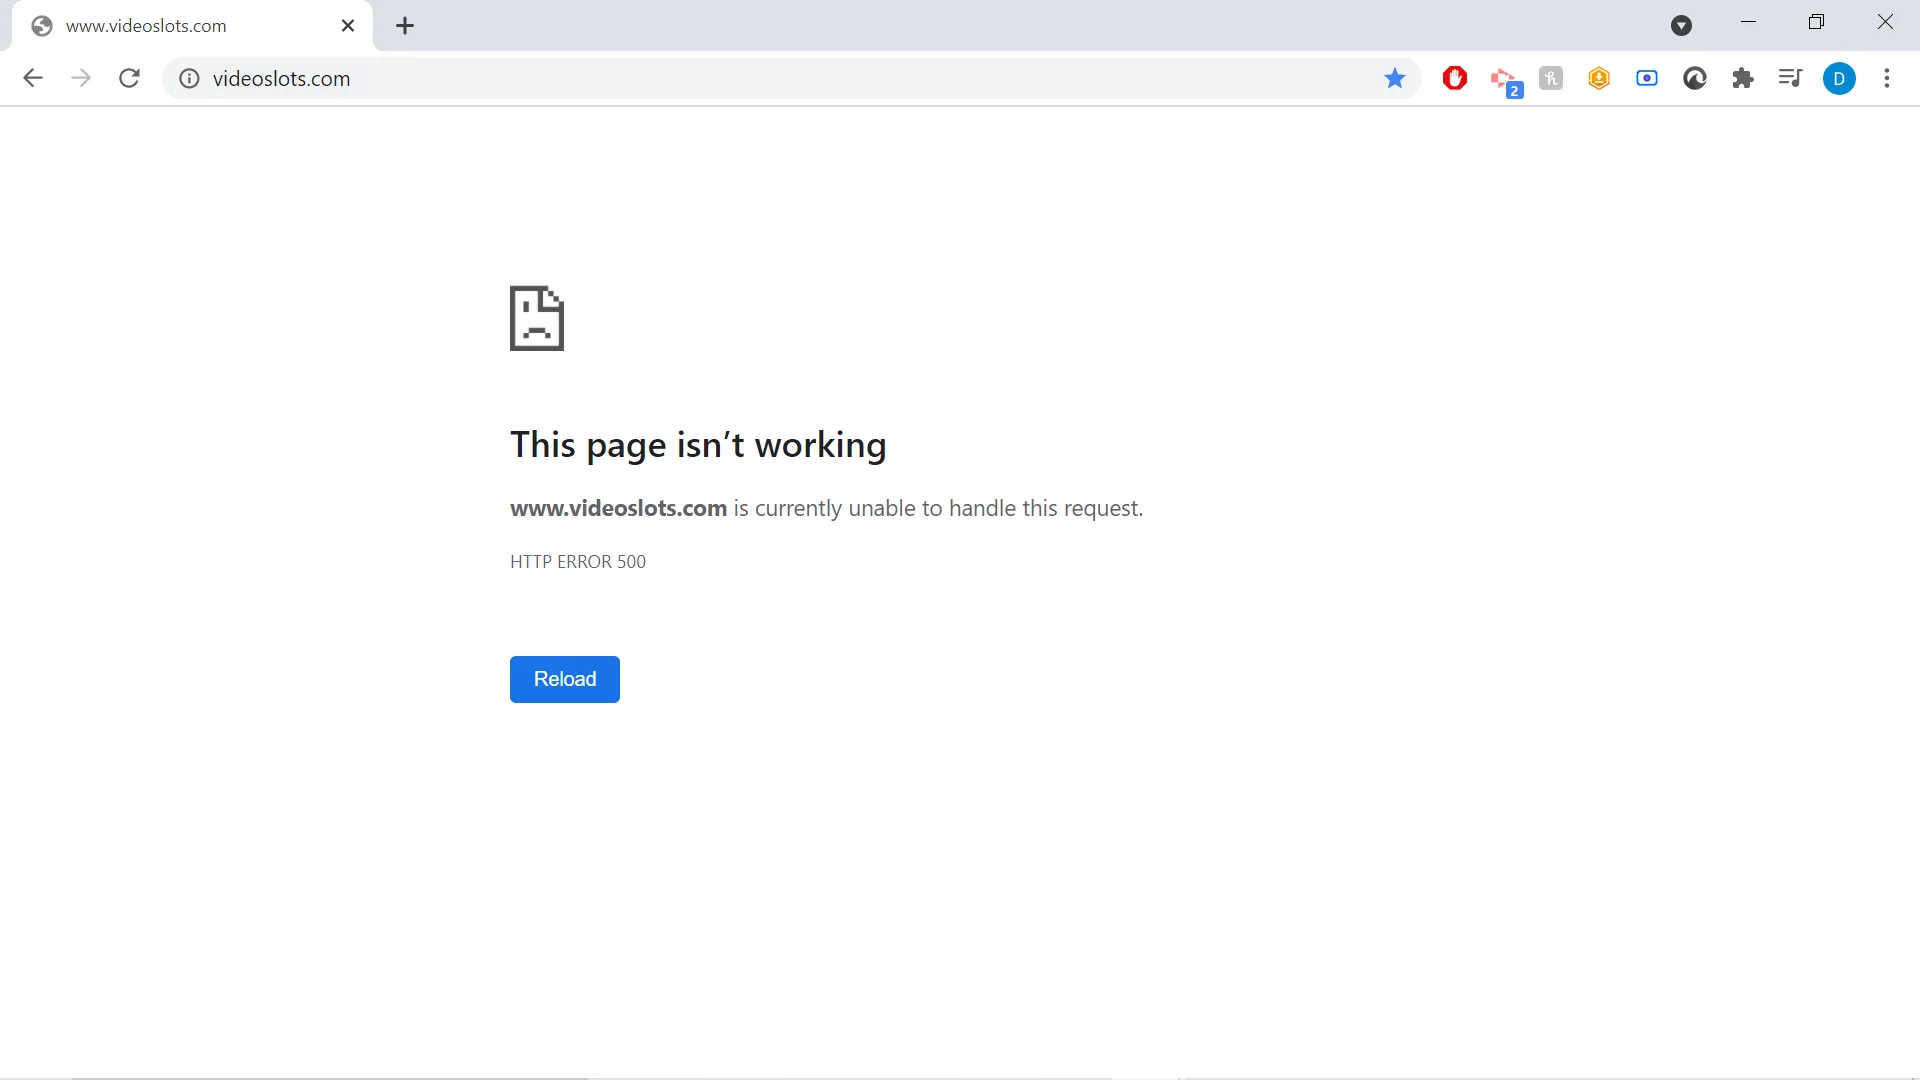Open a new tab with plus button
The height and width of the screenshot is (1080, 1920).
(405, 26)
